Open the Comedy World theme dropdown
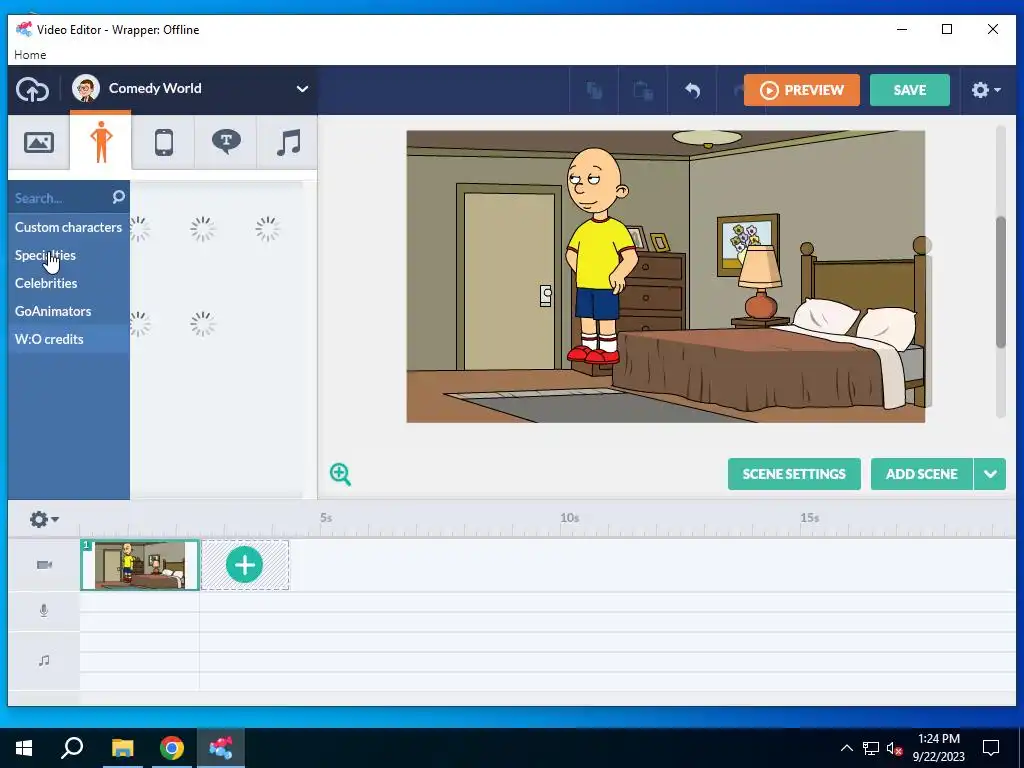Screen dimensions: 1024x768 tap(189, 89)
